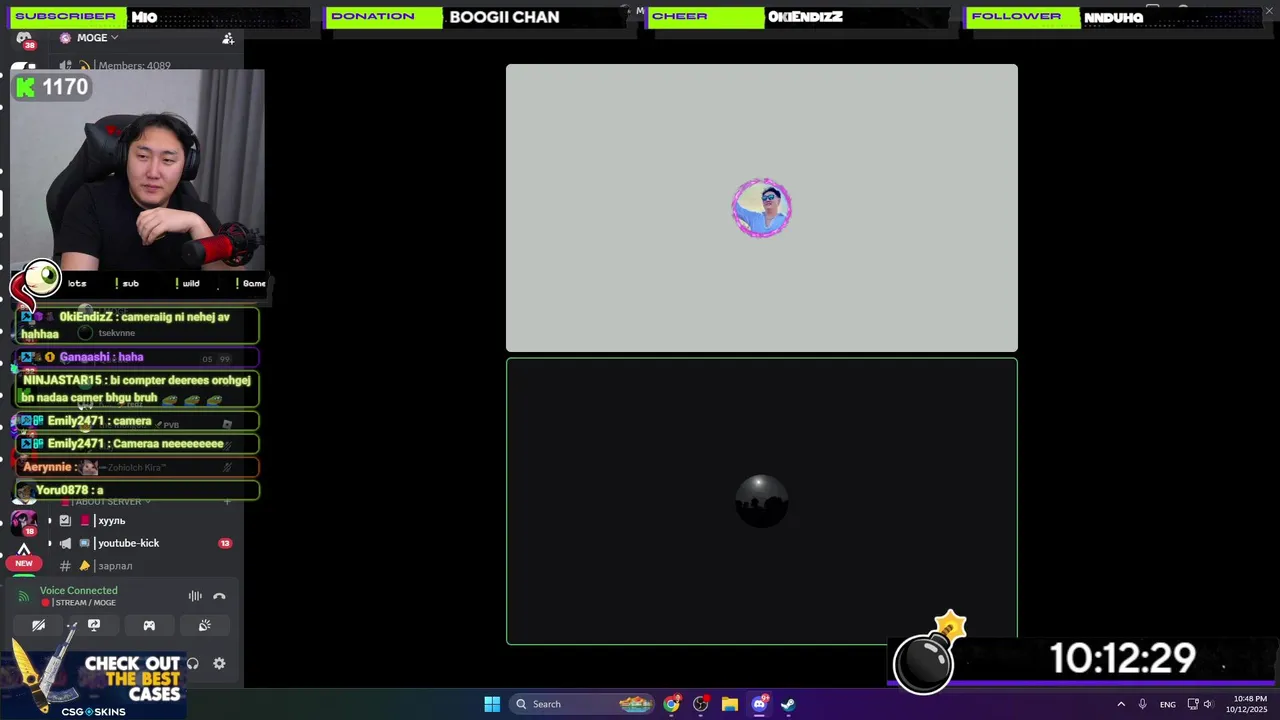This screenshot has width=1280, height=720.
Task: Click the Discord window close button
Action: (x=1268, y=10)
